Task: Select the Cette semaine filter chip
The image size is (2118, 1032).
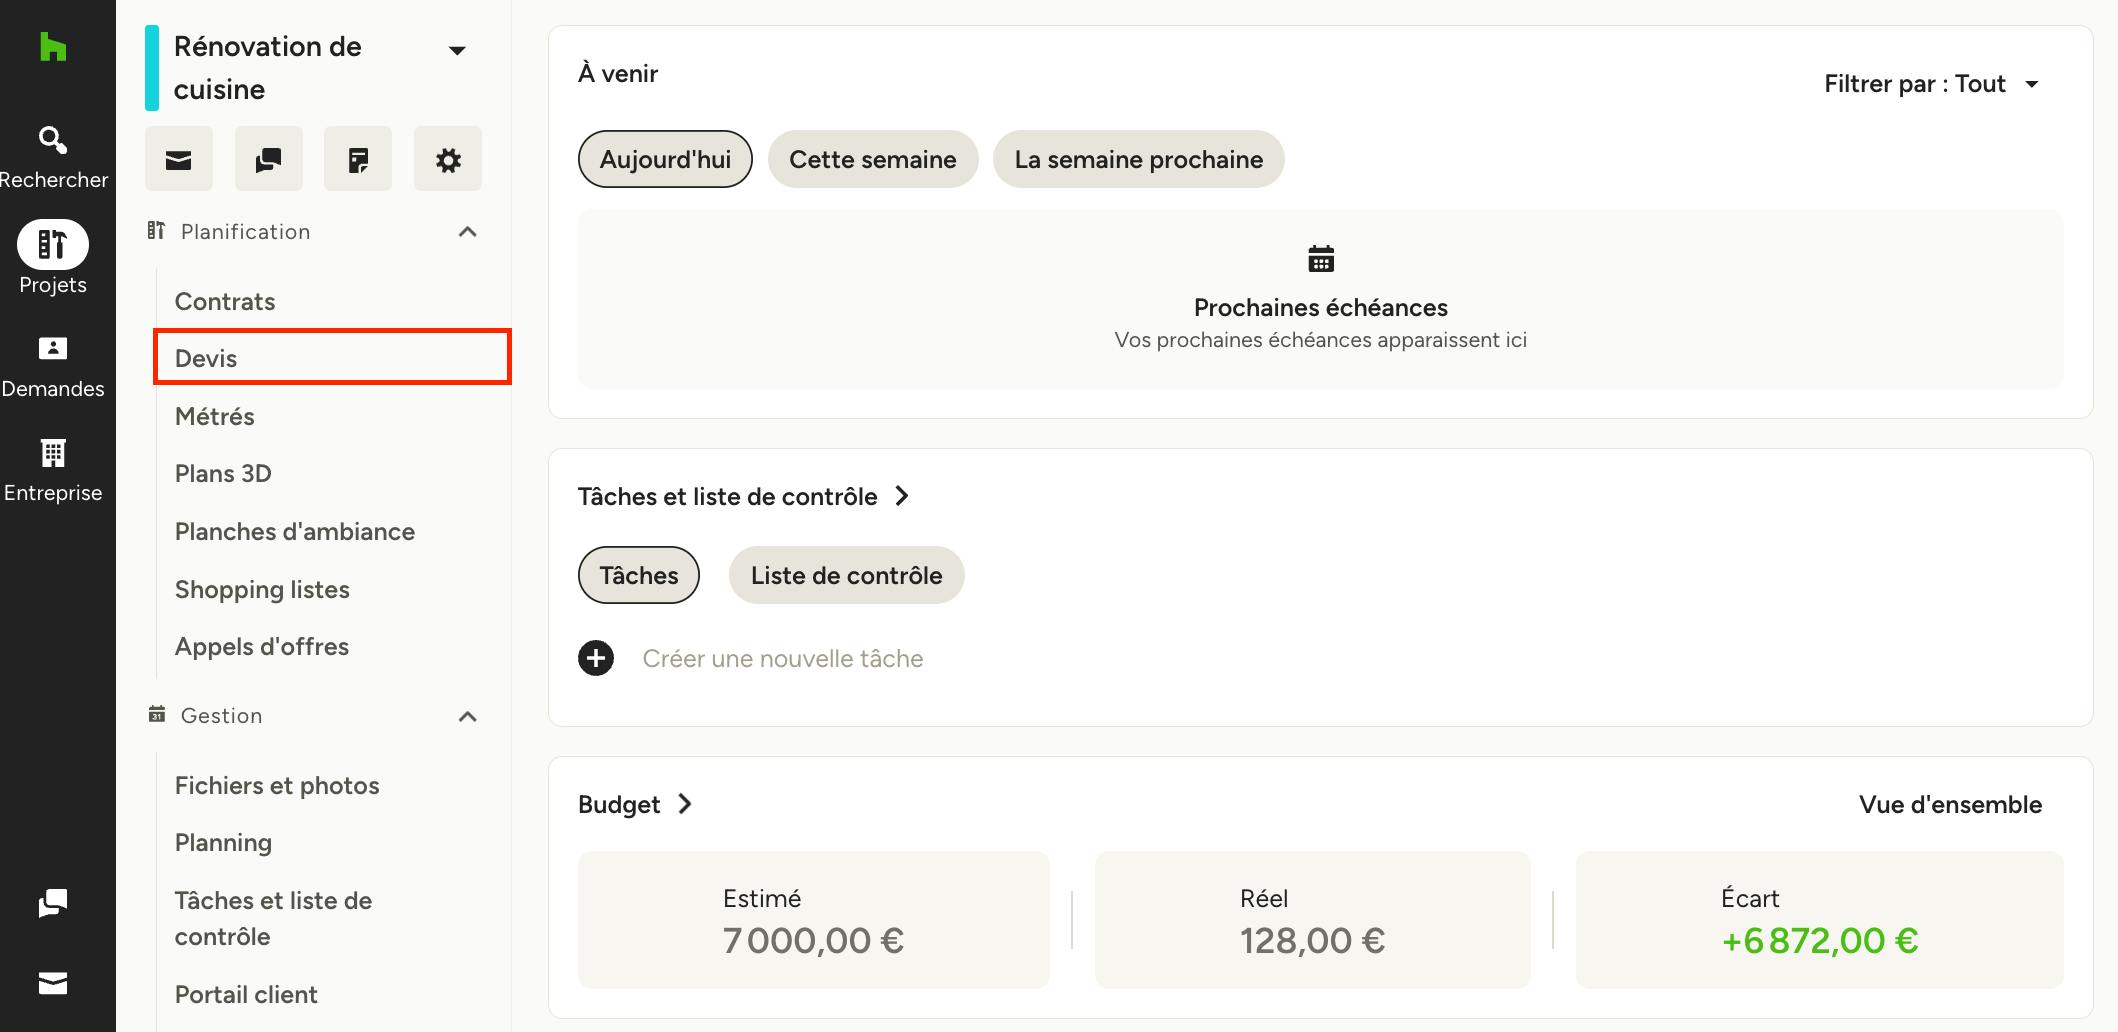Action: click(x=873, y=159)
